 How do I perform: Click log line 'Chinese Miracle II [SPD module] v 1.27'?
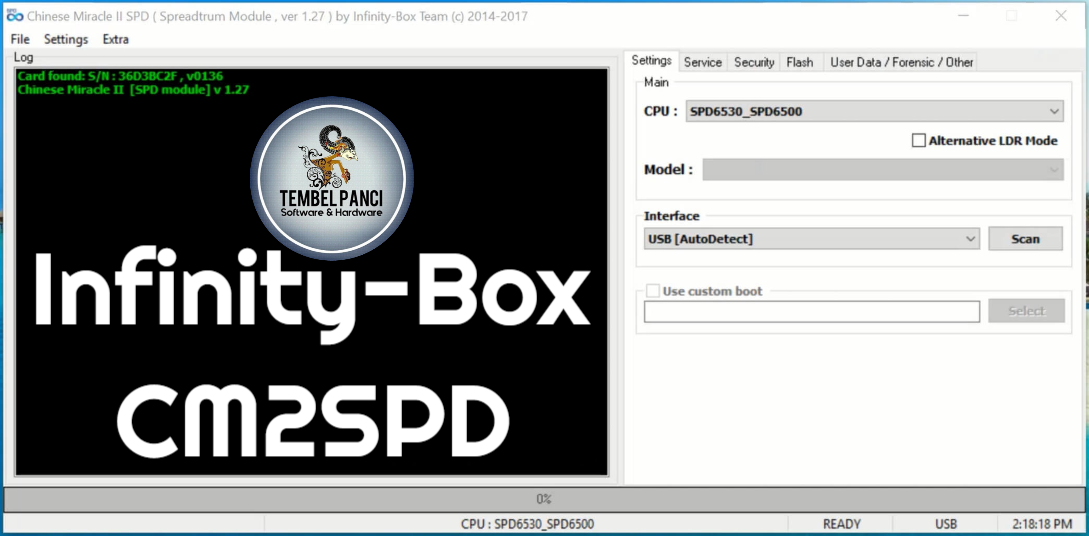[x=133, y=90]
